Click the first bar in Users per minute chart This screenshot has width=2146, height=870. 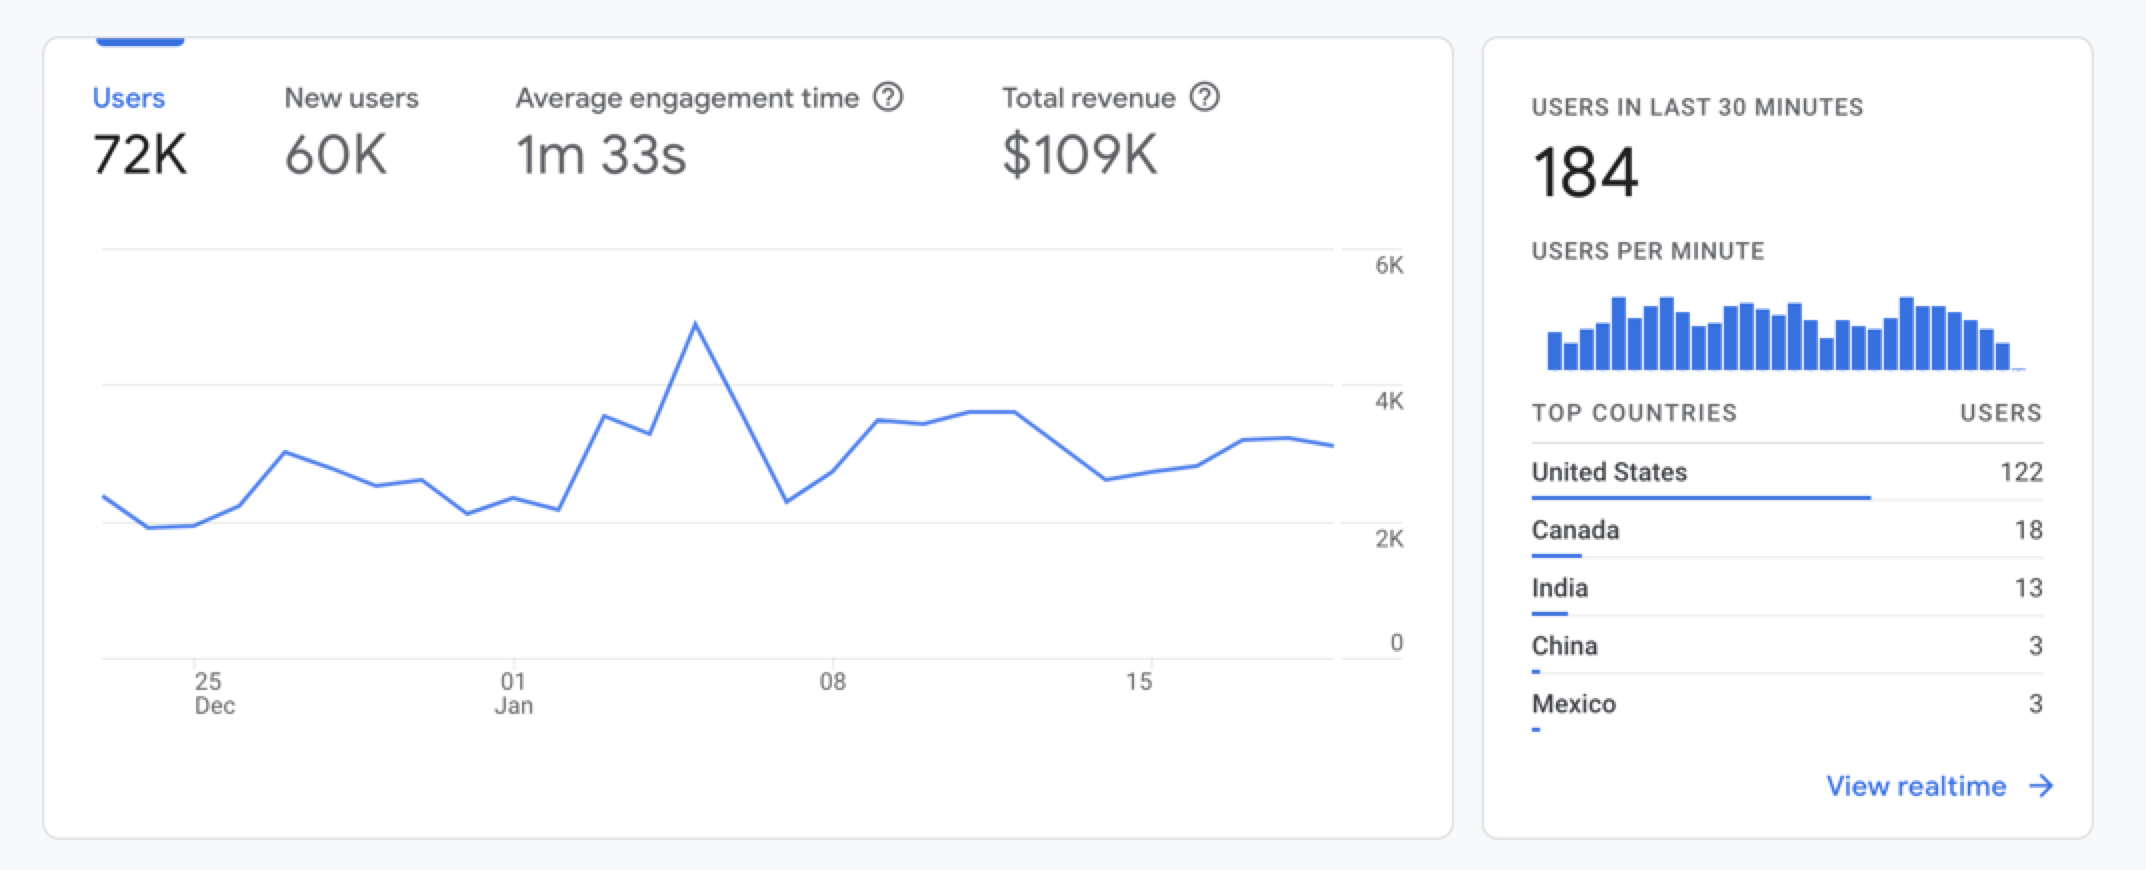pyautogui.click(x=1554, y=352)
